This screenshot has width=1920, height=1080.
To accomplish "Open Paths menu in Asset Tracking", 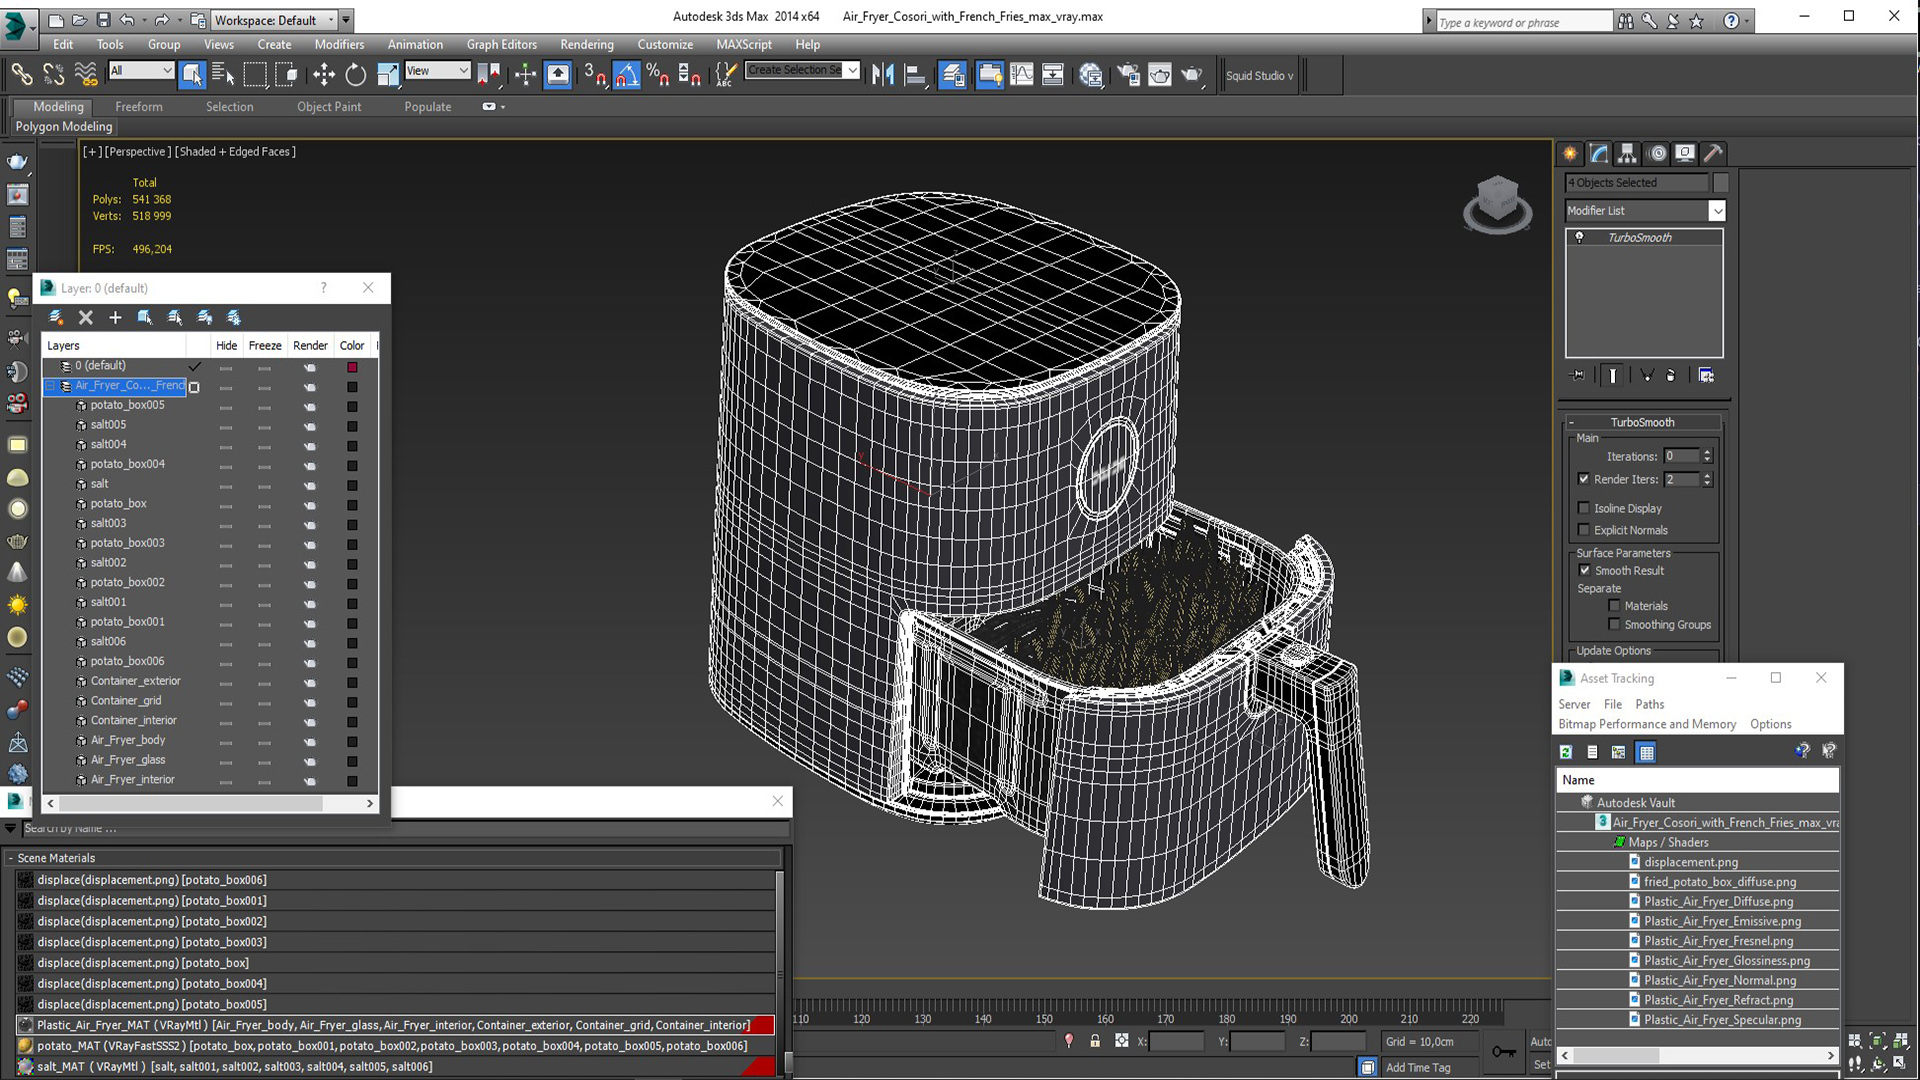I will 1649,704.
